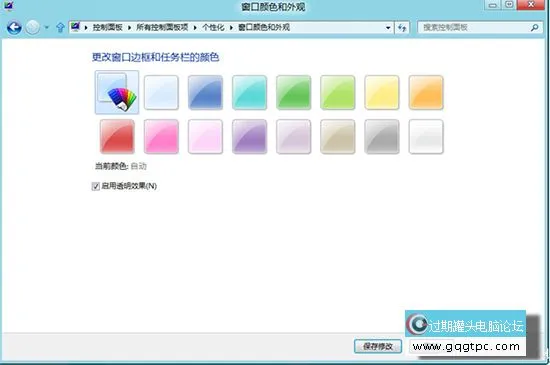
Task: Click the up-one-level arrow icon
Action: (60, 27)
